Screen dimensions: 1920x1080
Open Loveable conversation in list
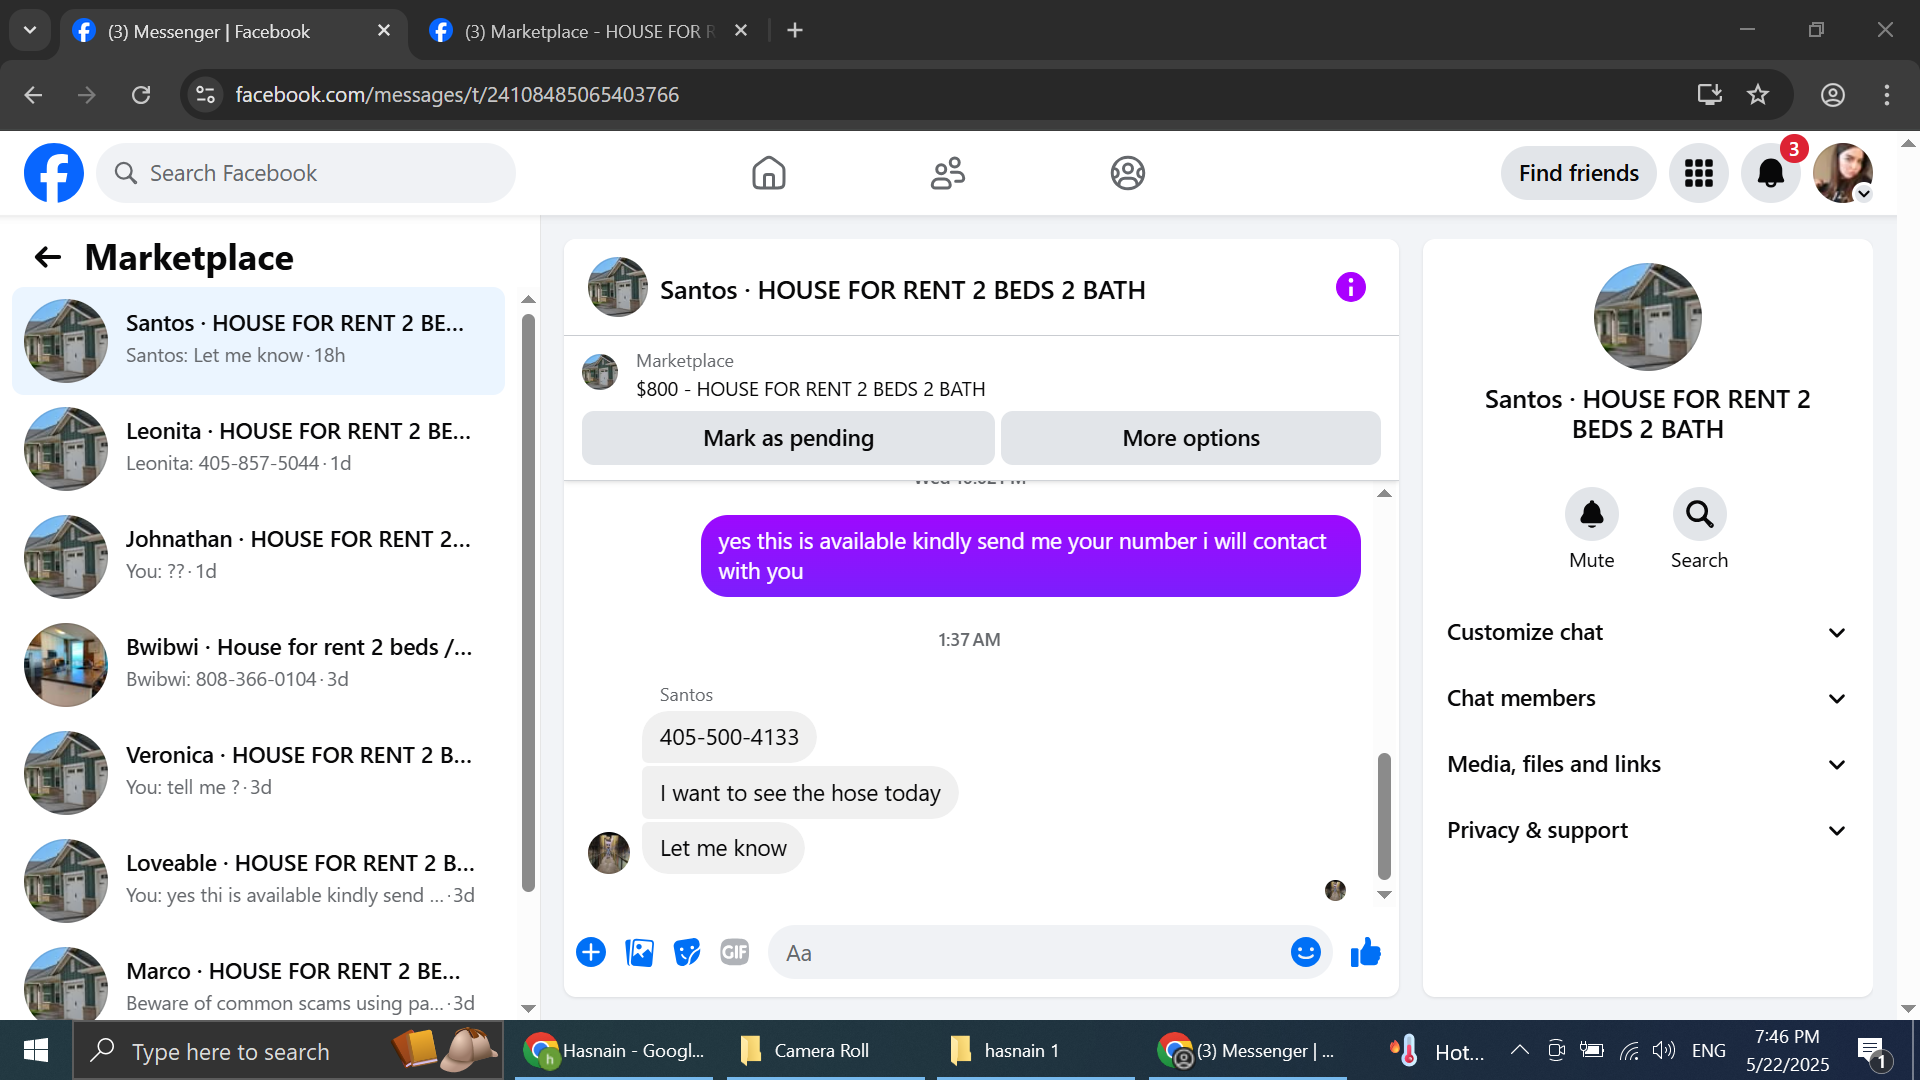[x=258, y=880]
